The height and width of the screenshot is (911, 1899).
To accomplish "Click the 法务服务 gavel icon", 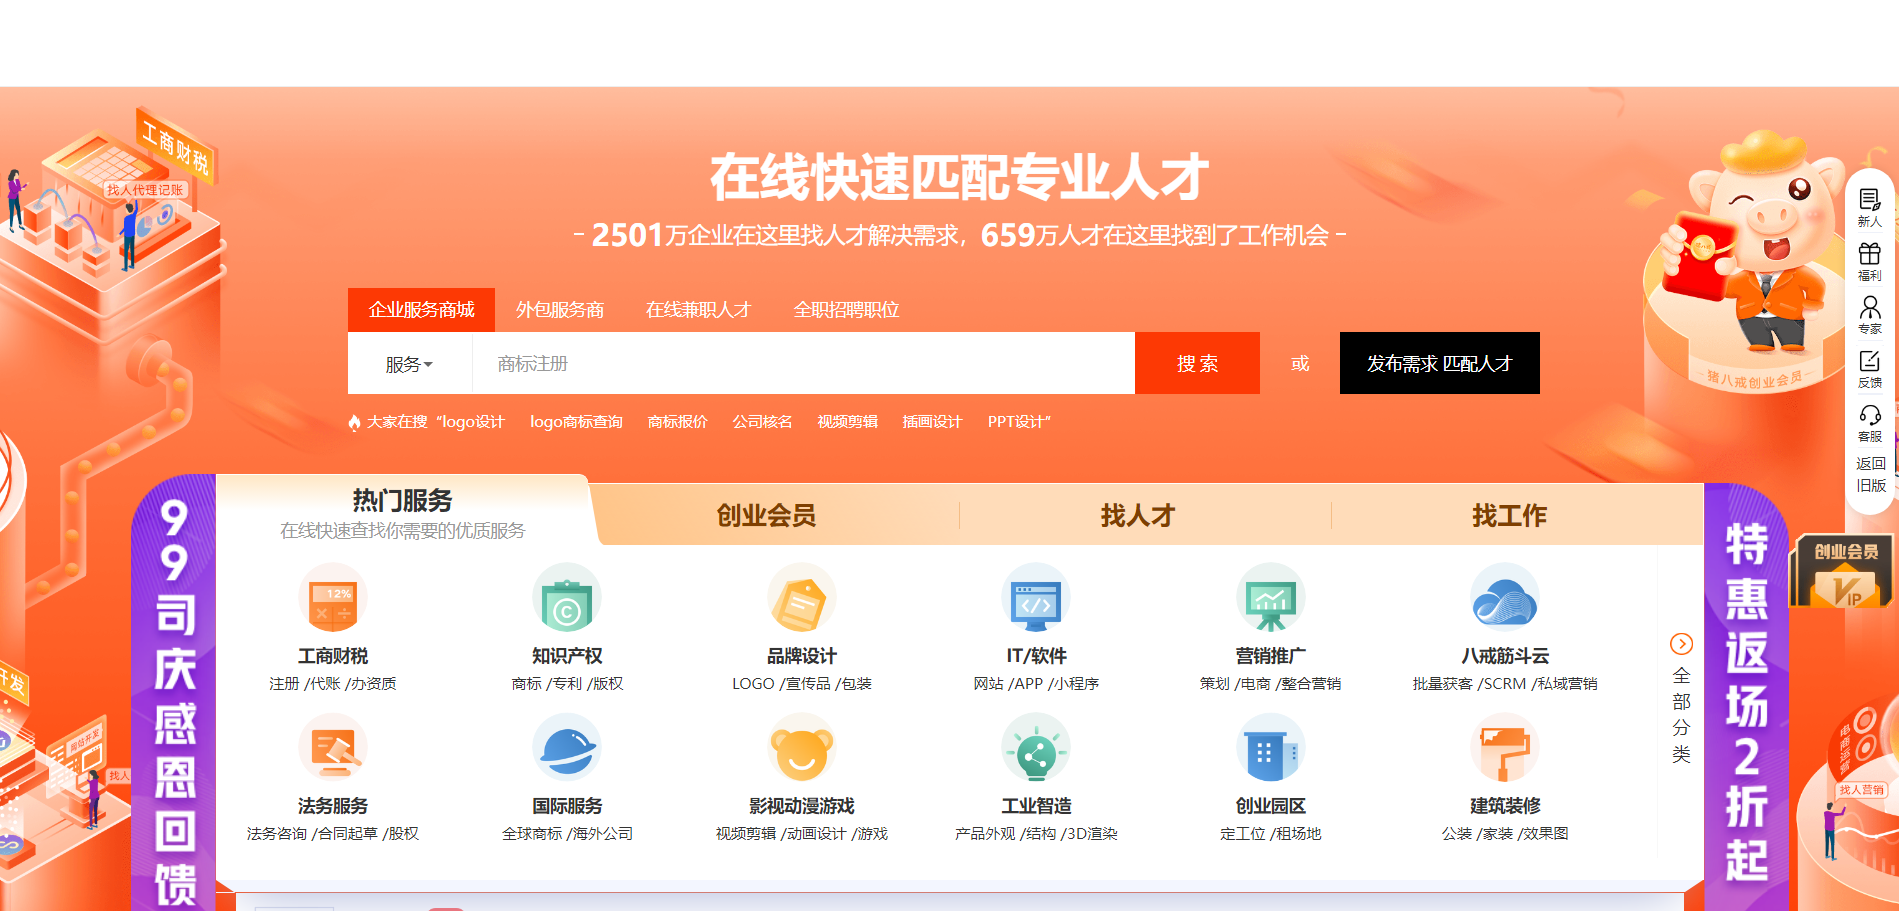I will (x=333, y=748).
